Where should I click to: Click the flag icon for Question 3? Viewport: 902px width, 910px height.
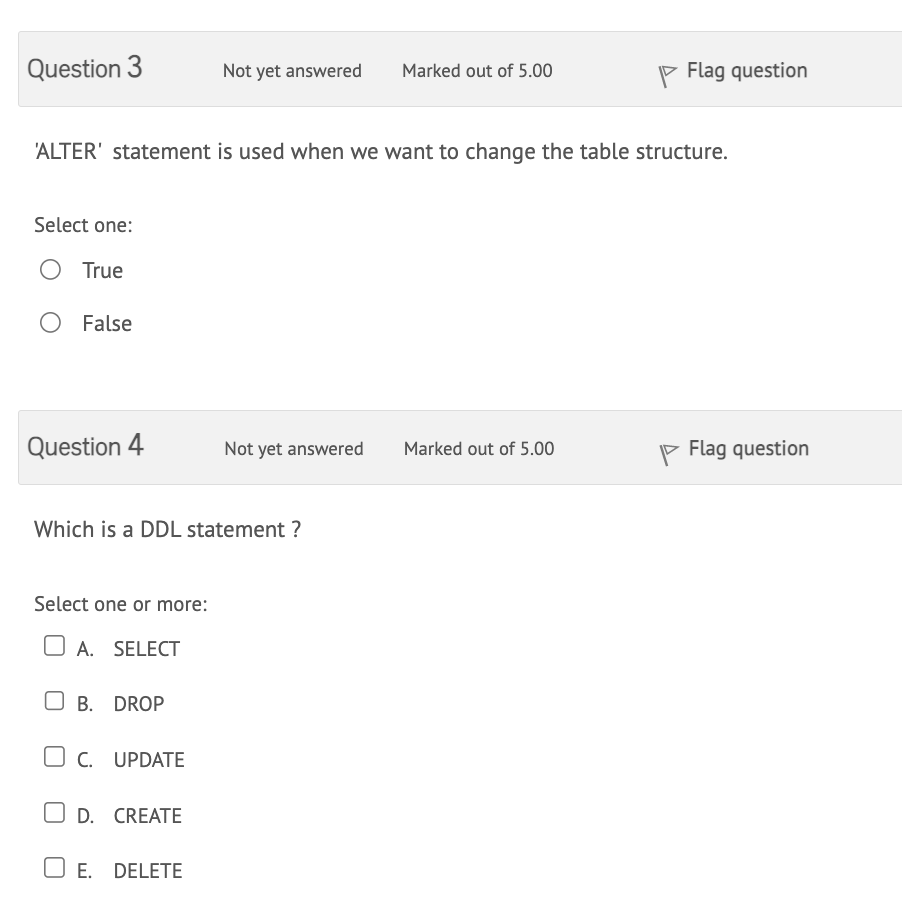[668, 73]
